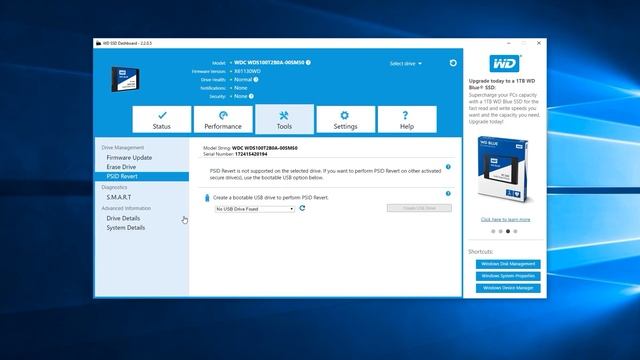Open the Select drive dropdown

click(406, 64)
